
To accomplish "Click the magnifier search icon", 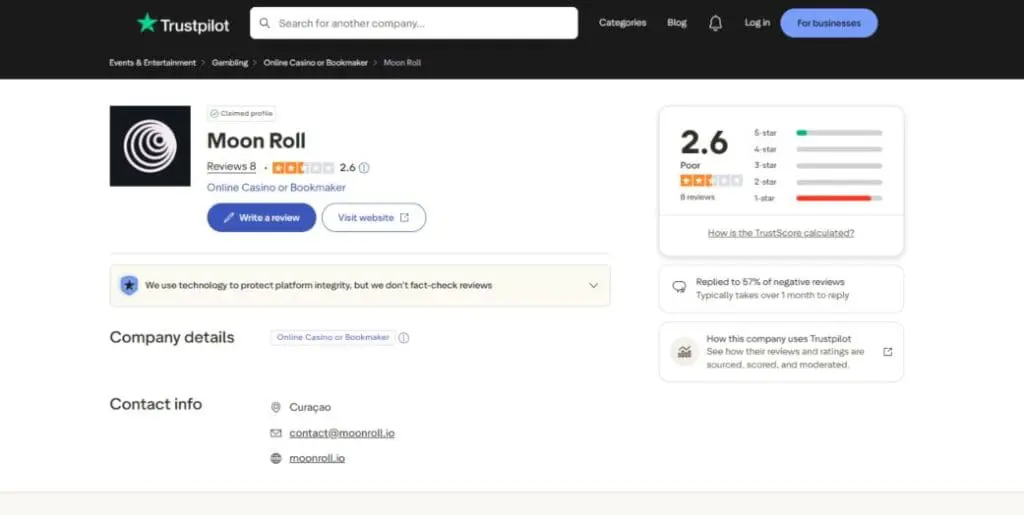I will [x=264, y=23].
